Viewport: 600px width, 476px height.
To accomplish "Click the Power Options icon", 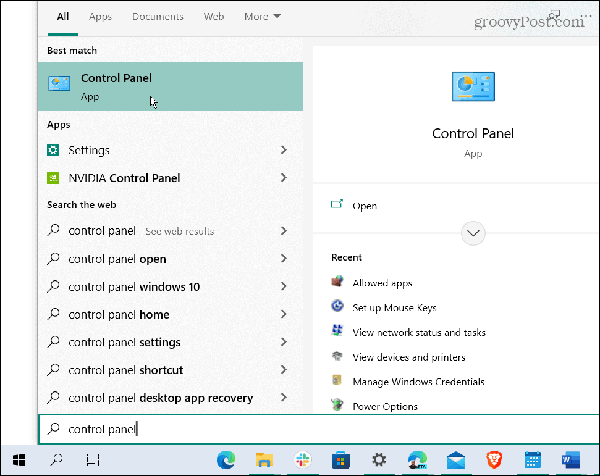I will pos(337,405).
